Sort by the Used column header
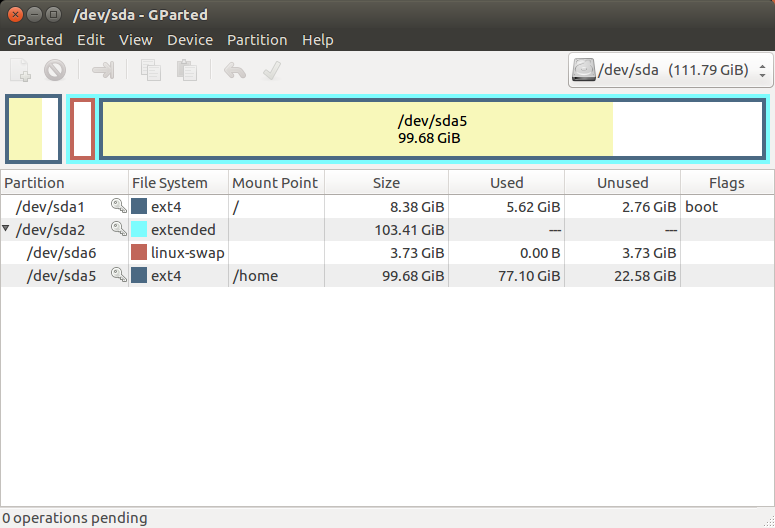The height and width of the screenshot is (528, 775). pyautogui.click(x=507, y=183)
